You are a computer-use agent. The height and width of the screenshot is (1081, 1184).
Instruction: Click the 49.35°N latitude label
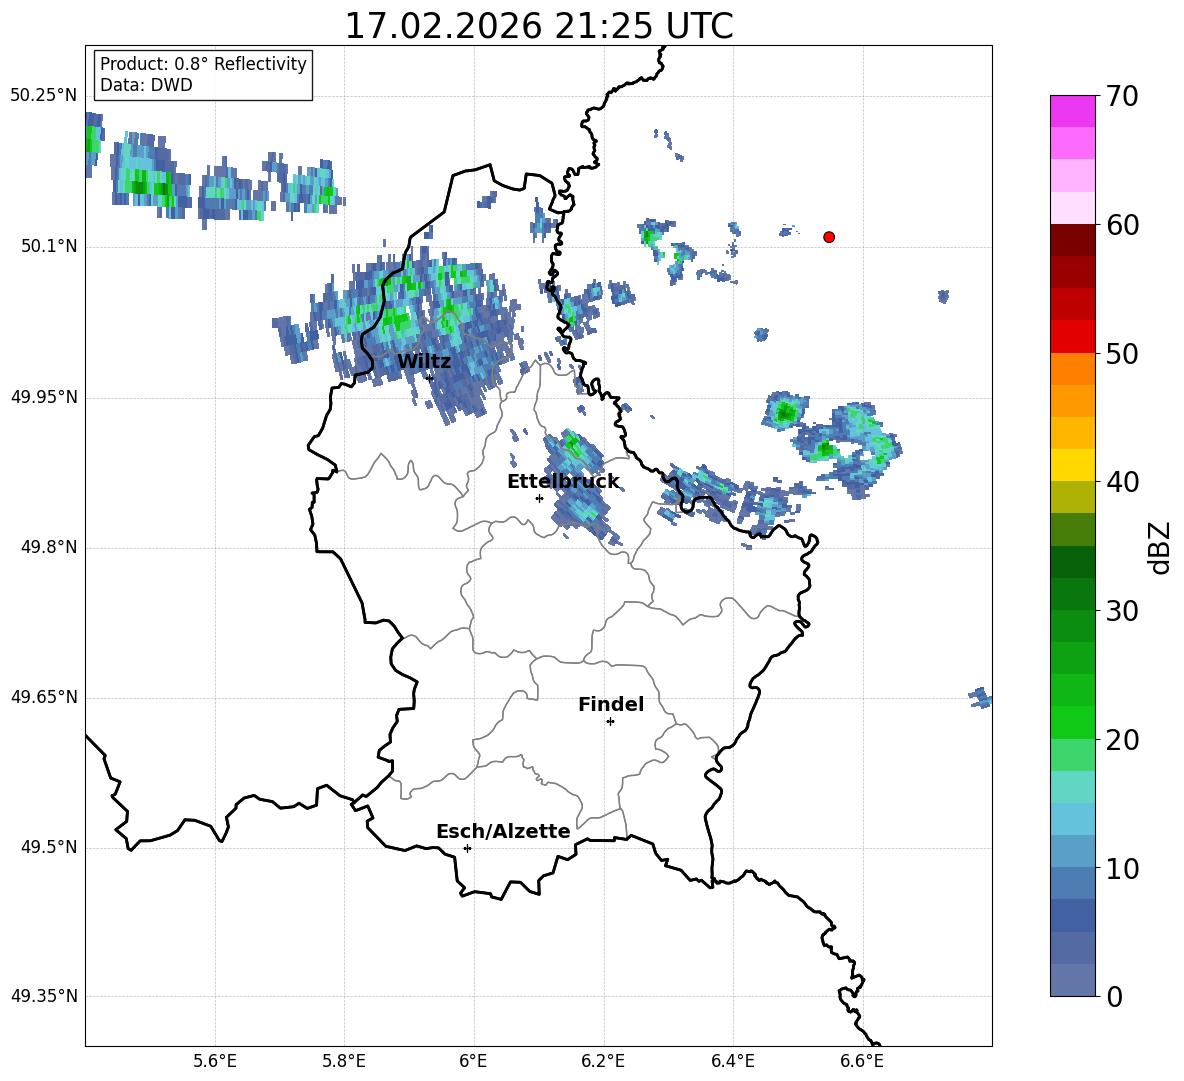[x=44, y=996]
